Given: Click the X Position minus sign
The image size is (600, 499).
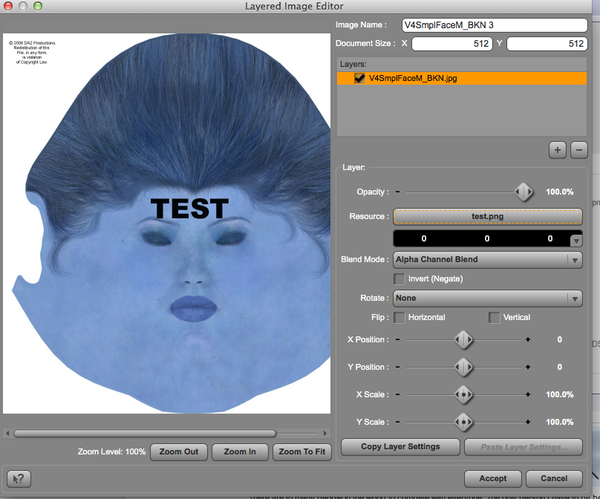Looking at the screenshot, I should [x=398, y=339].
